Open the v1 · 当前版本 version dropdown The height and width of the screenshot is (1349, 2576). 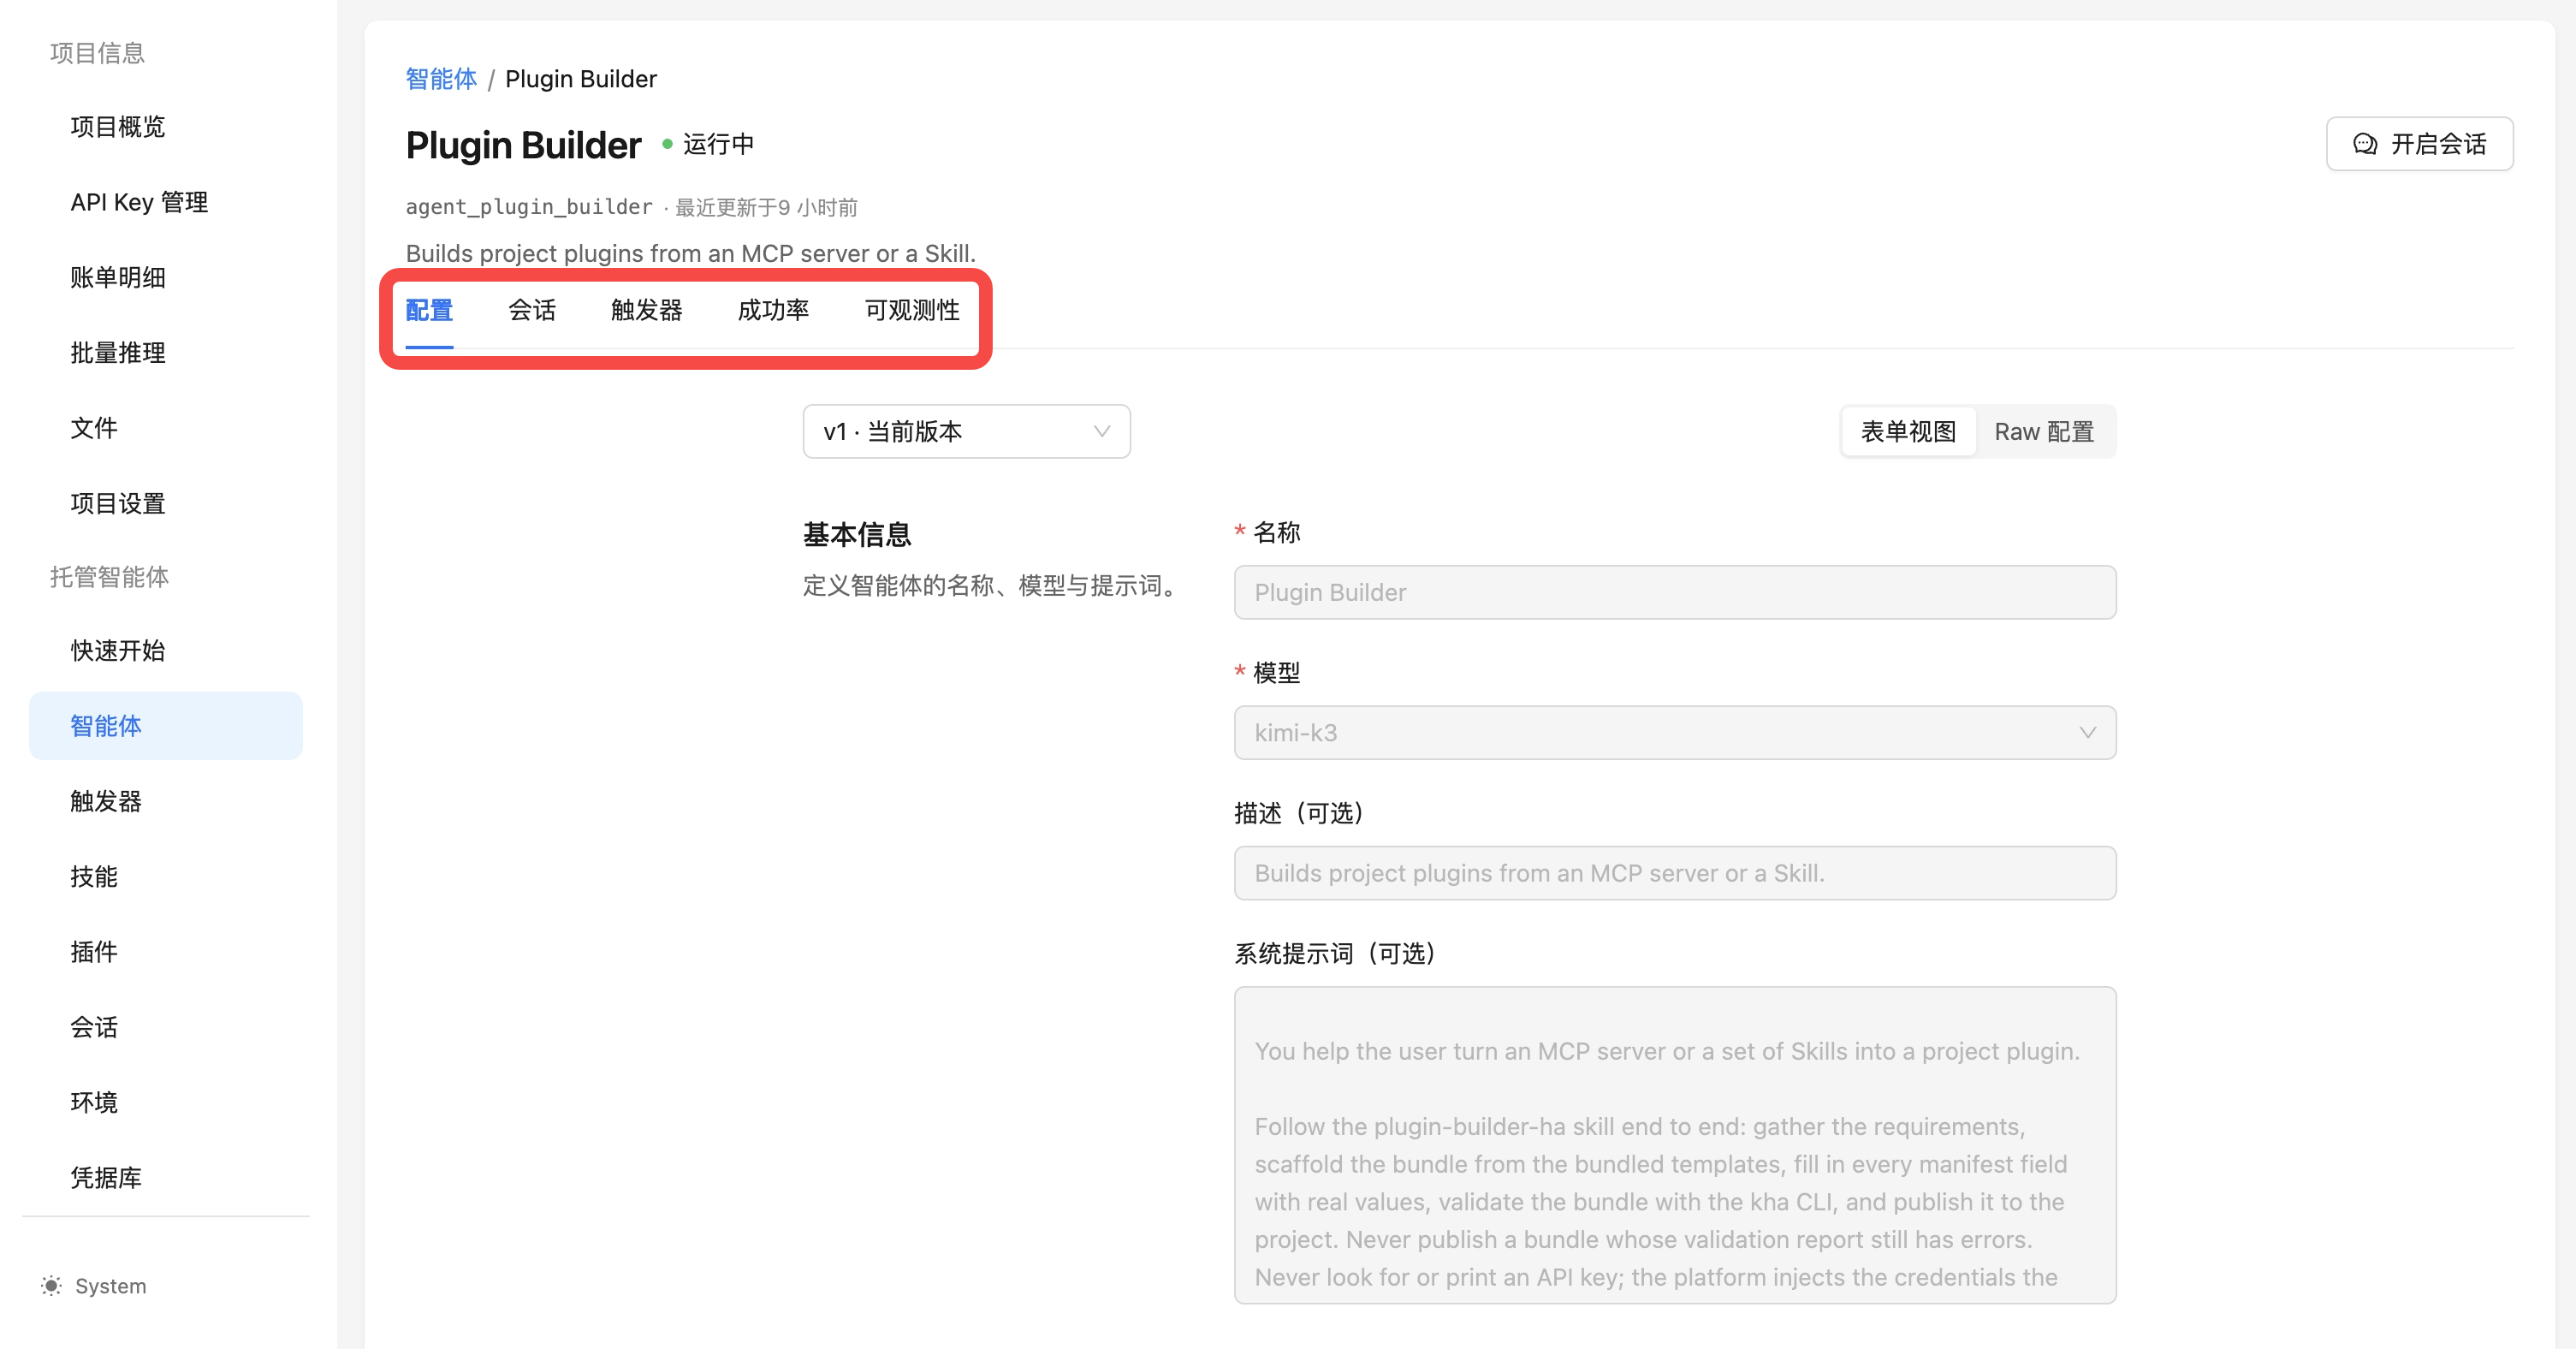click(x=966, y=431)
